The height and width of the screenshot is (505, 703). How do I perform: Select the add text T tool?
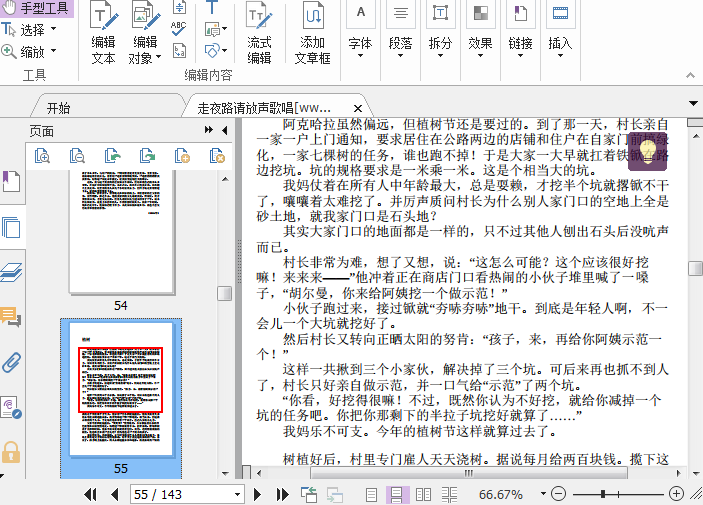click(x=212, y=6)
